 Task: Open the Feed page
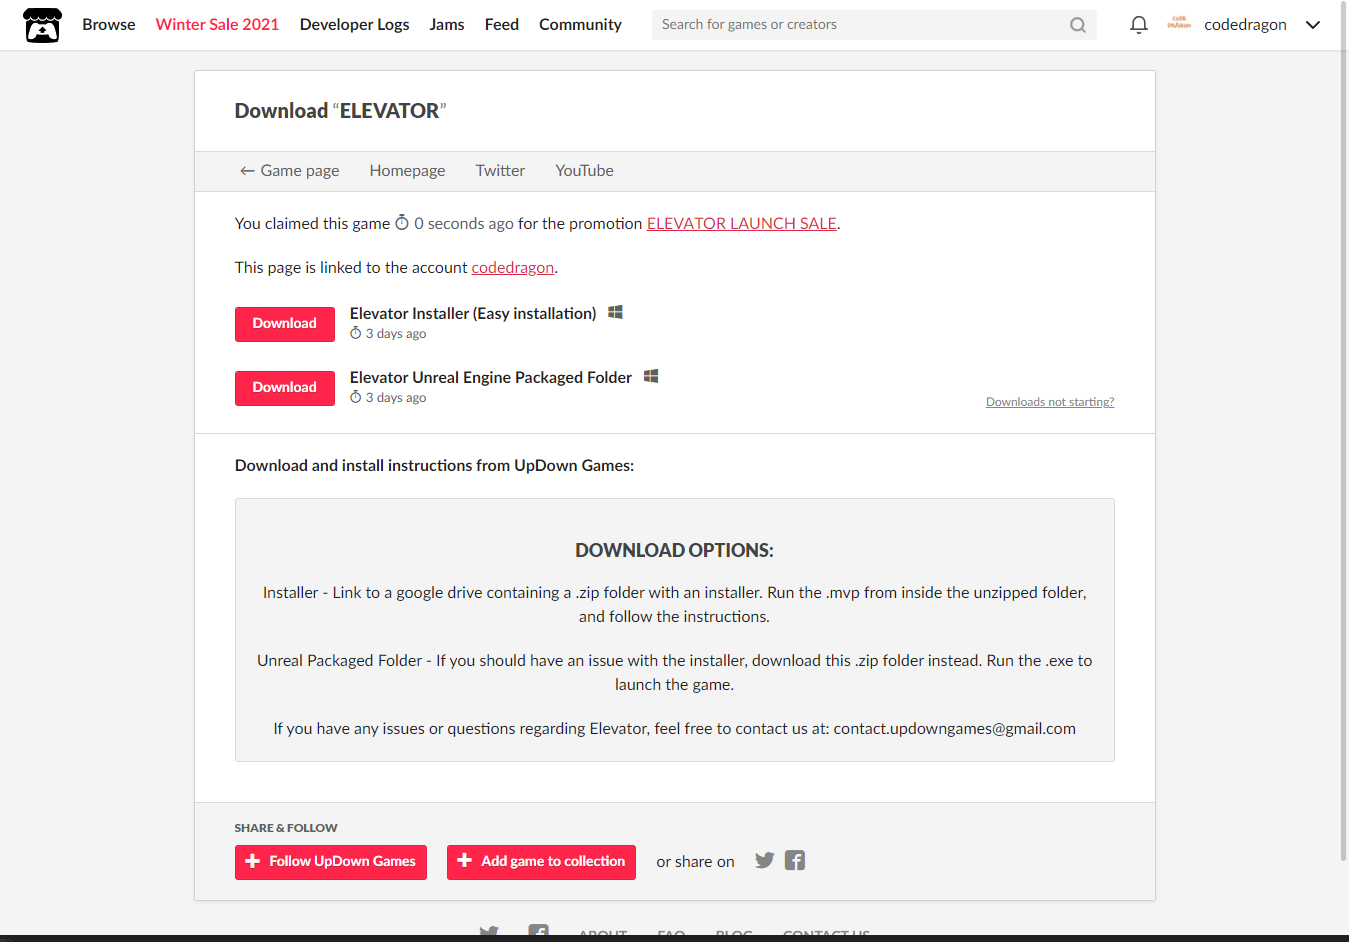pyautogui.click(x=502, y=25)
